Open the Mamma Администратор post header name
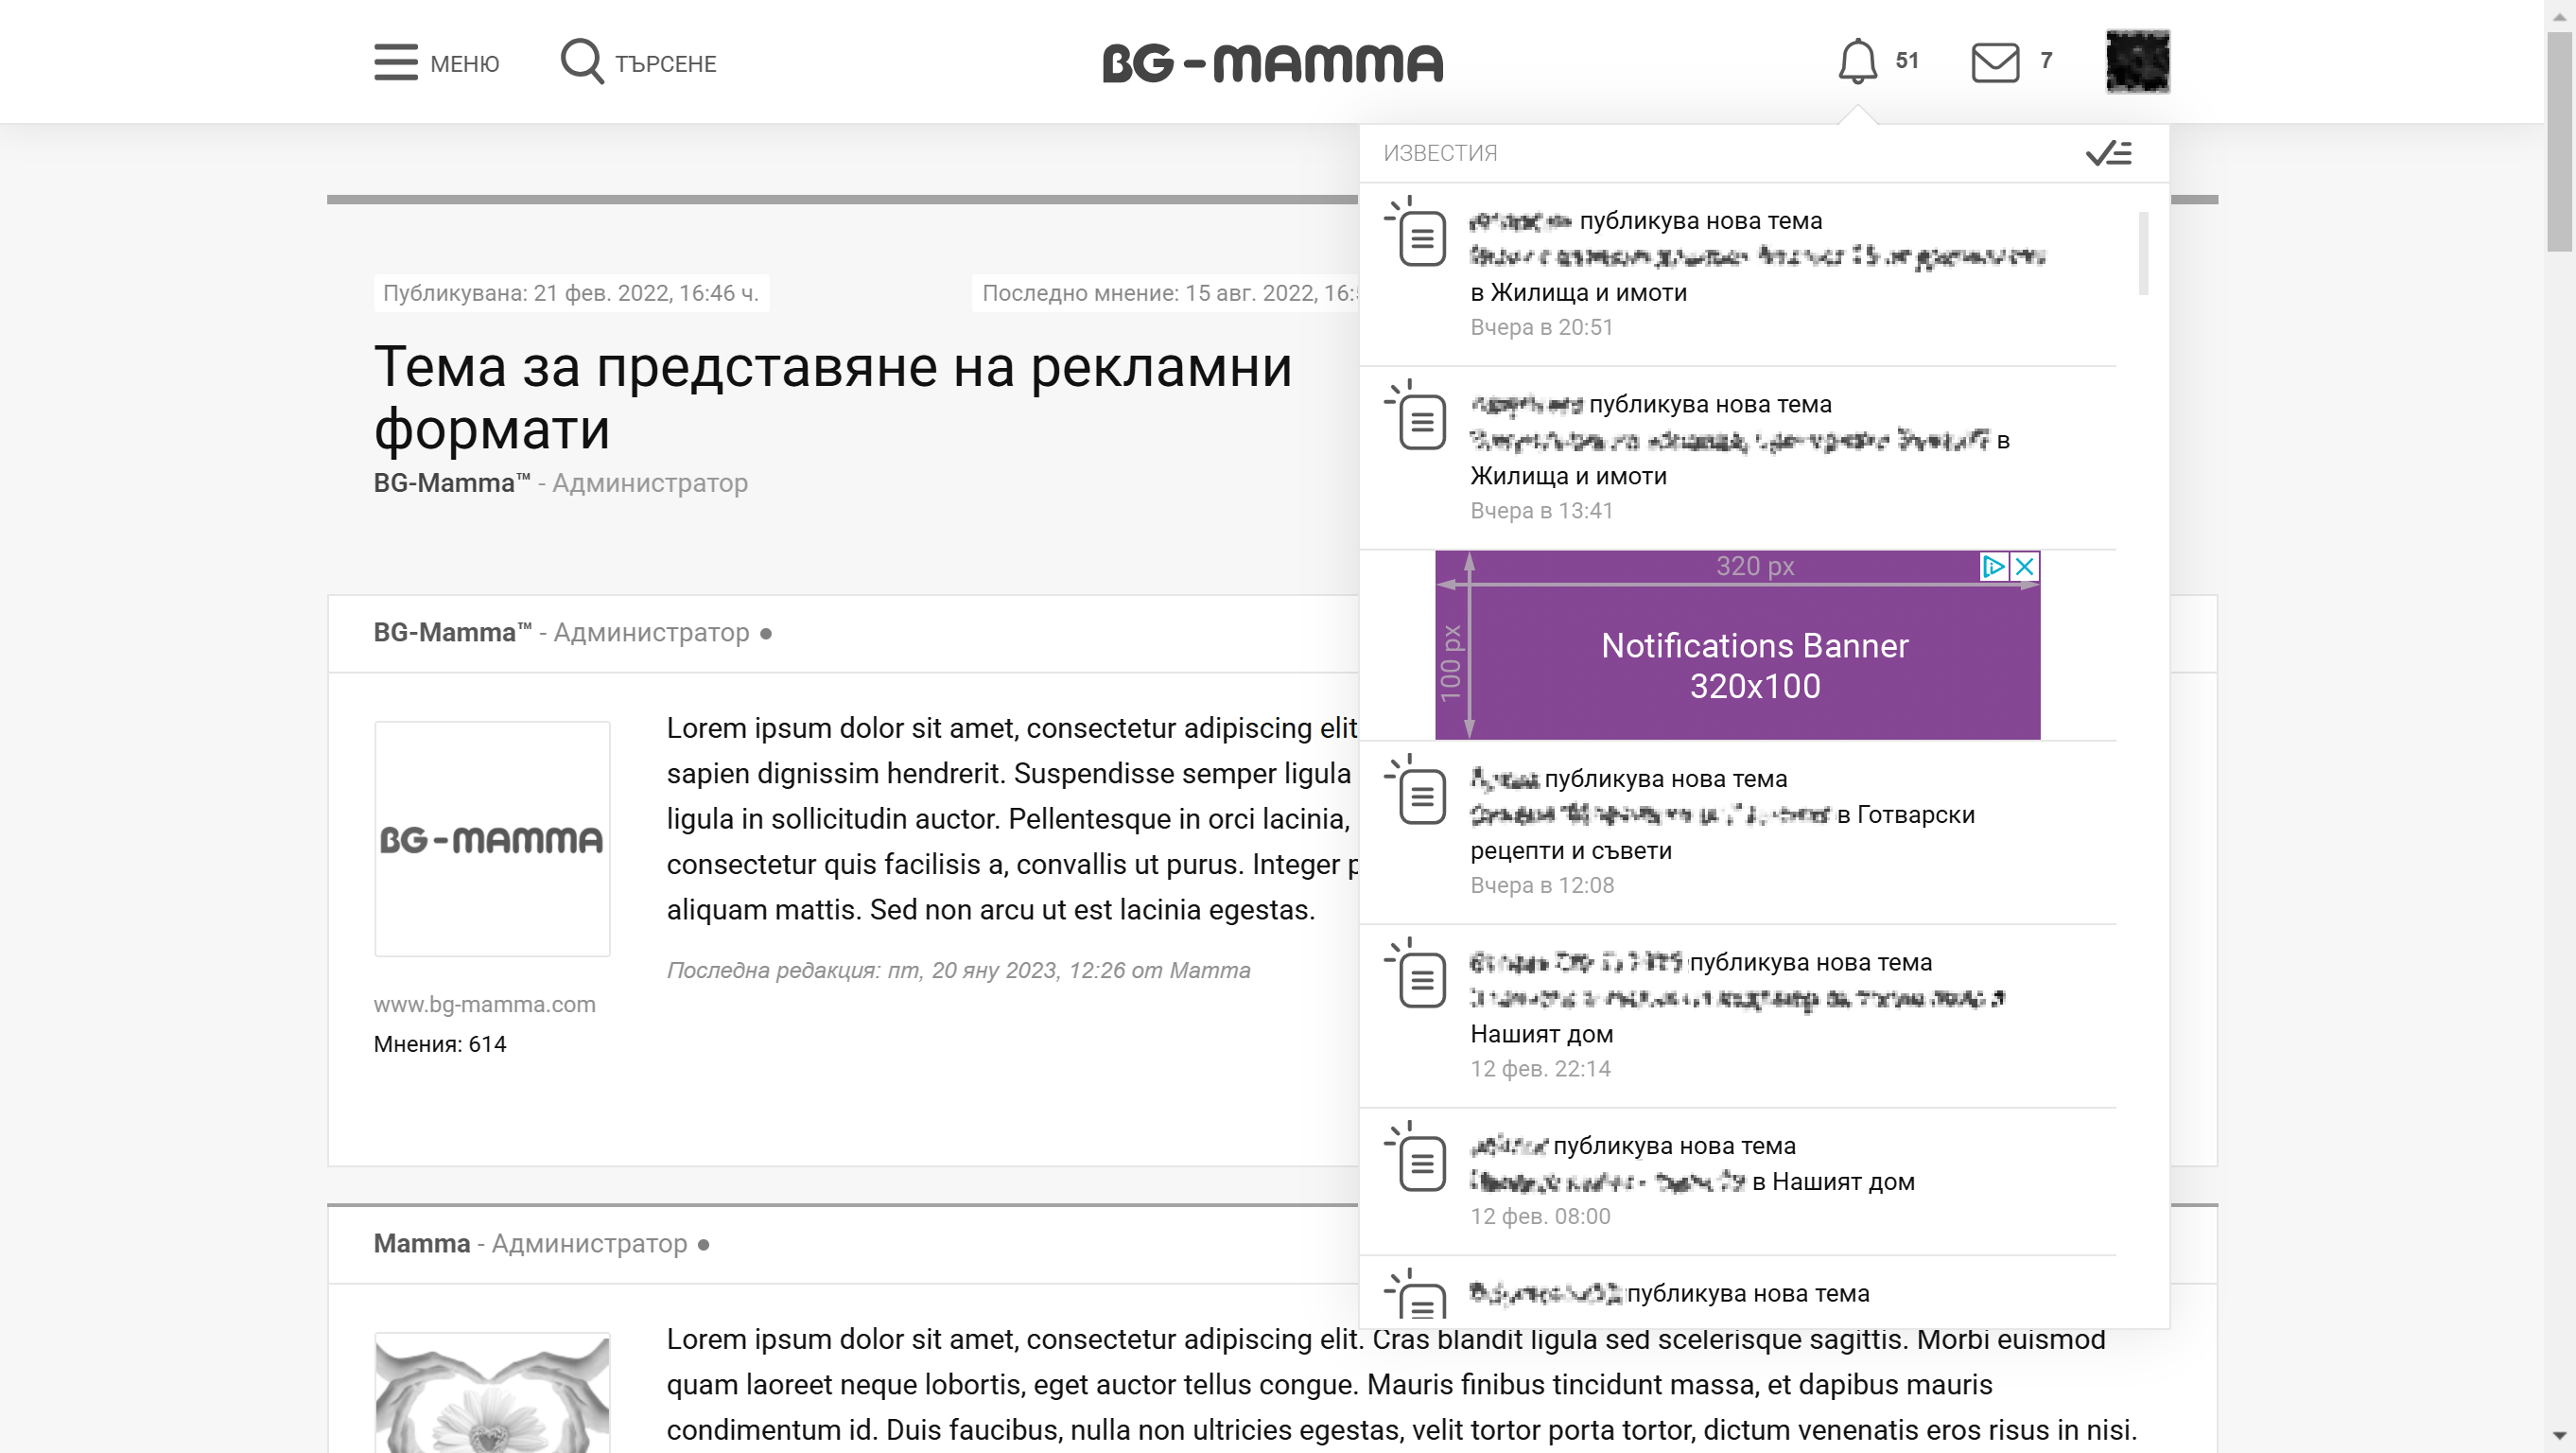 [422, 1245]
